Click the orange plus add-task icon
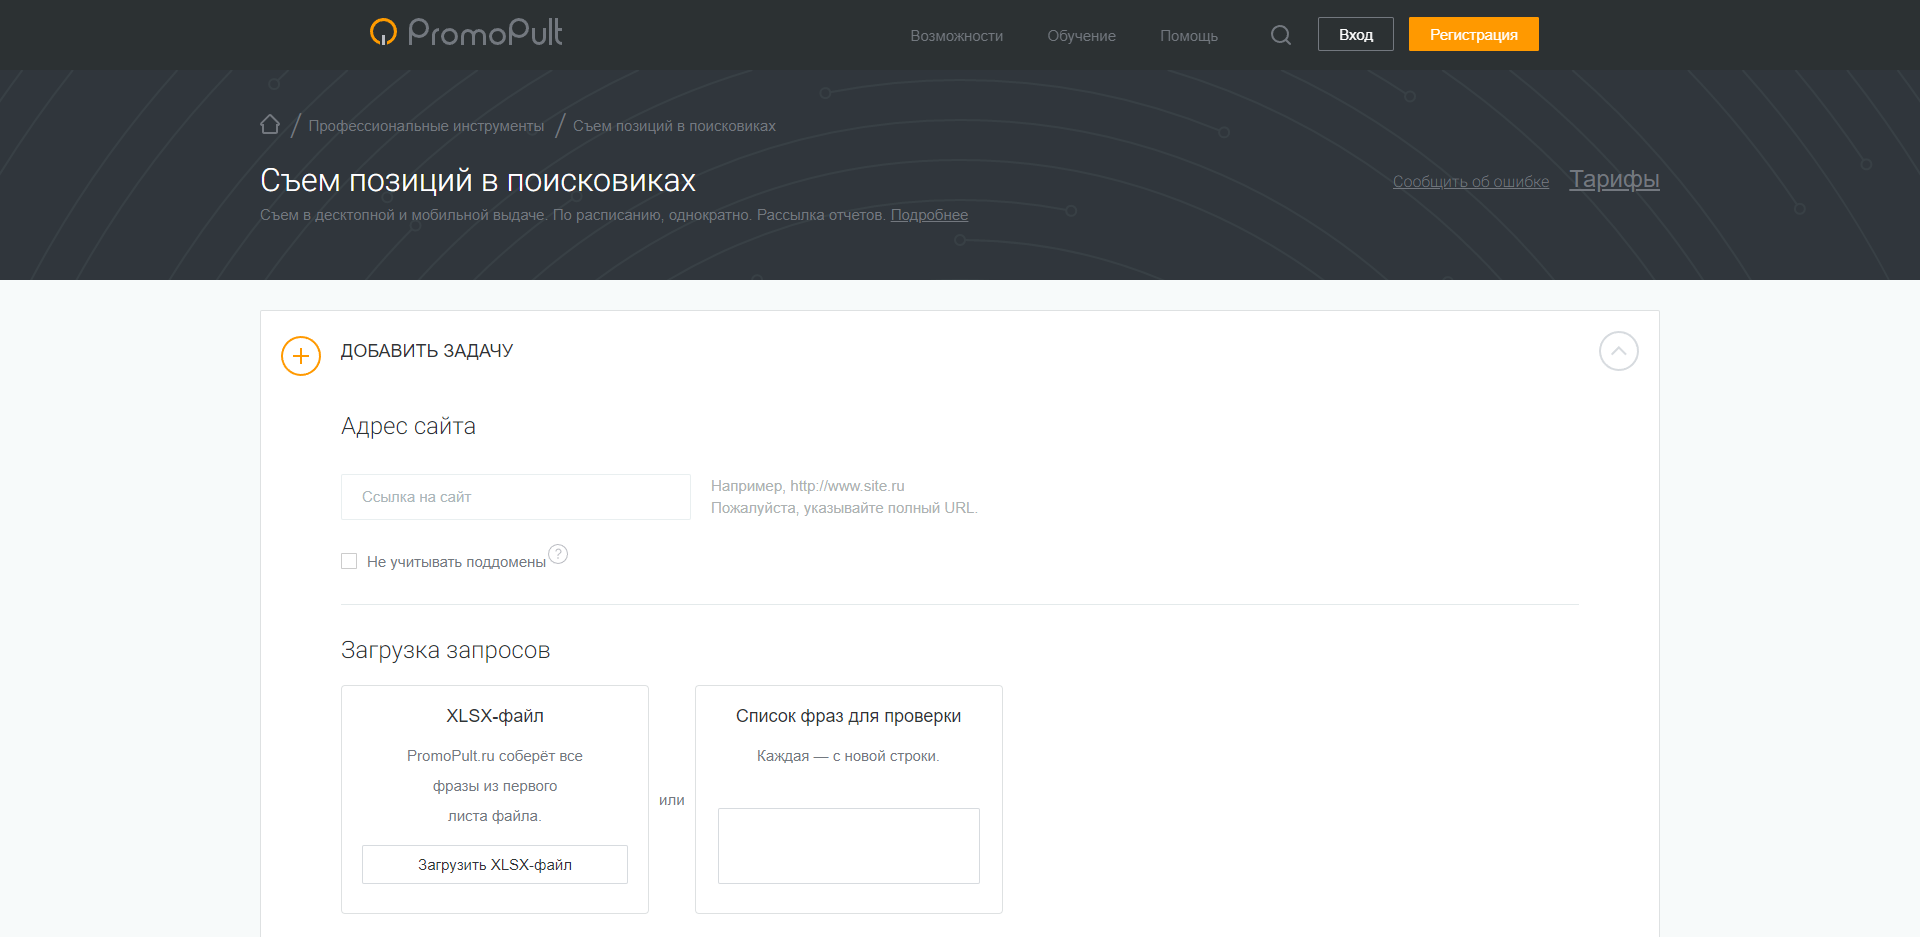 click(x=301, y=356)
